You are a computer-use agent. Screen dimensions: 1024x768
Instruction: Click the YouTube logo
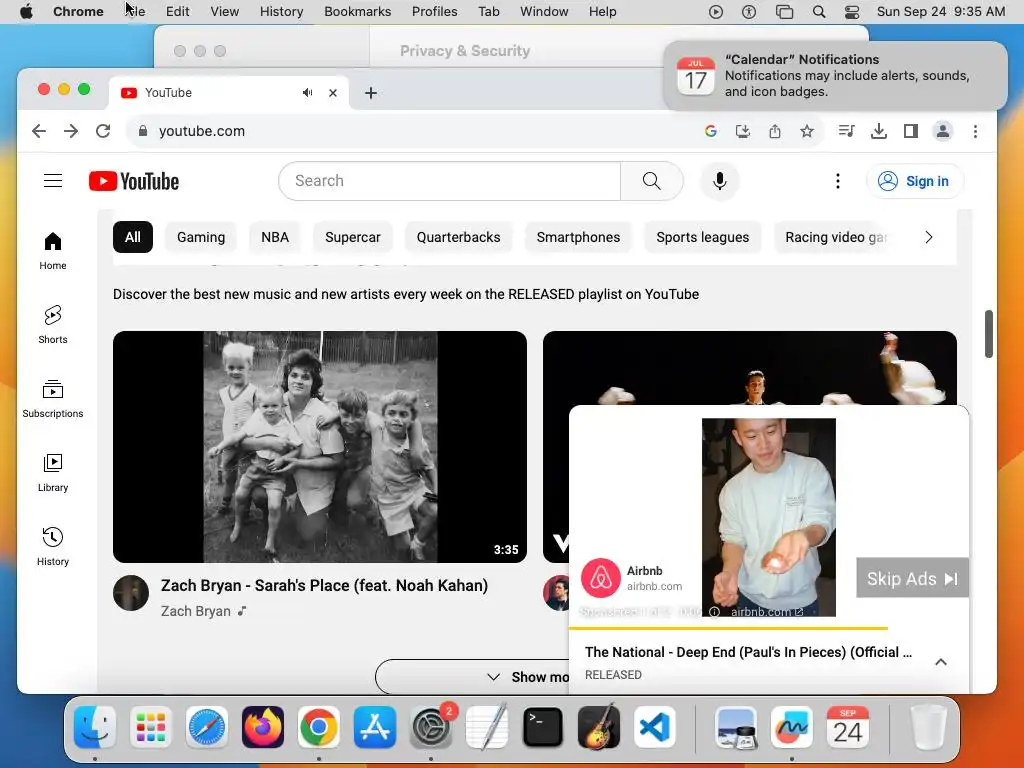point(134,181)
